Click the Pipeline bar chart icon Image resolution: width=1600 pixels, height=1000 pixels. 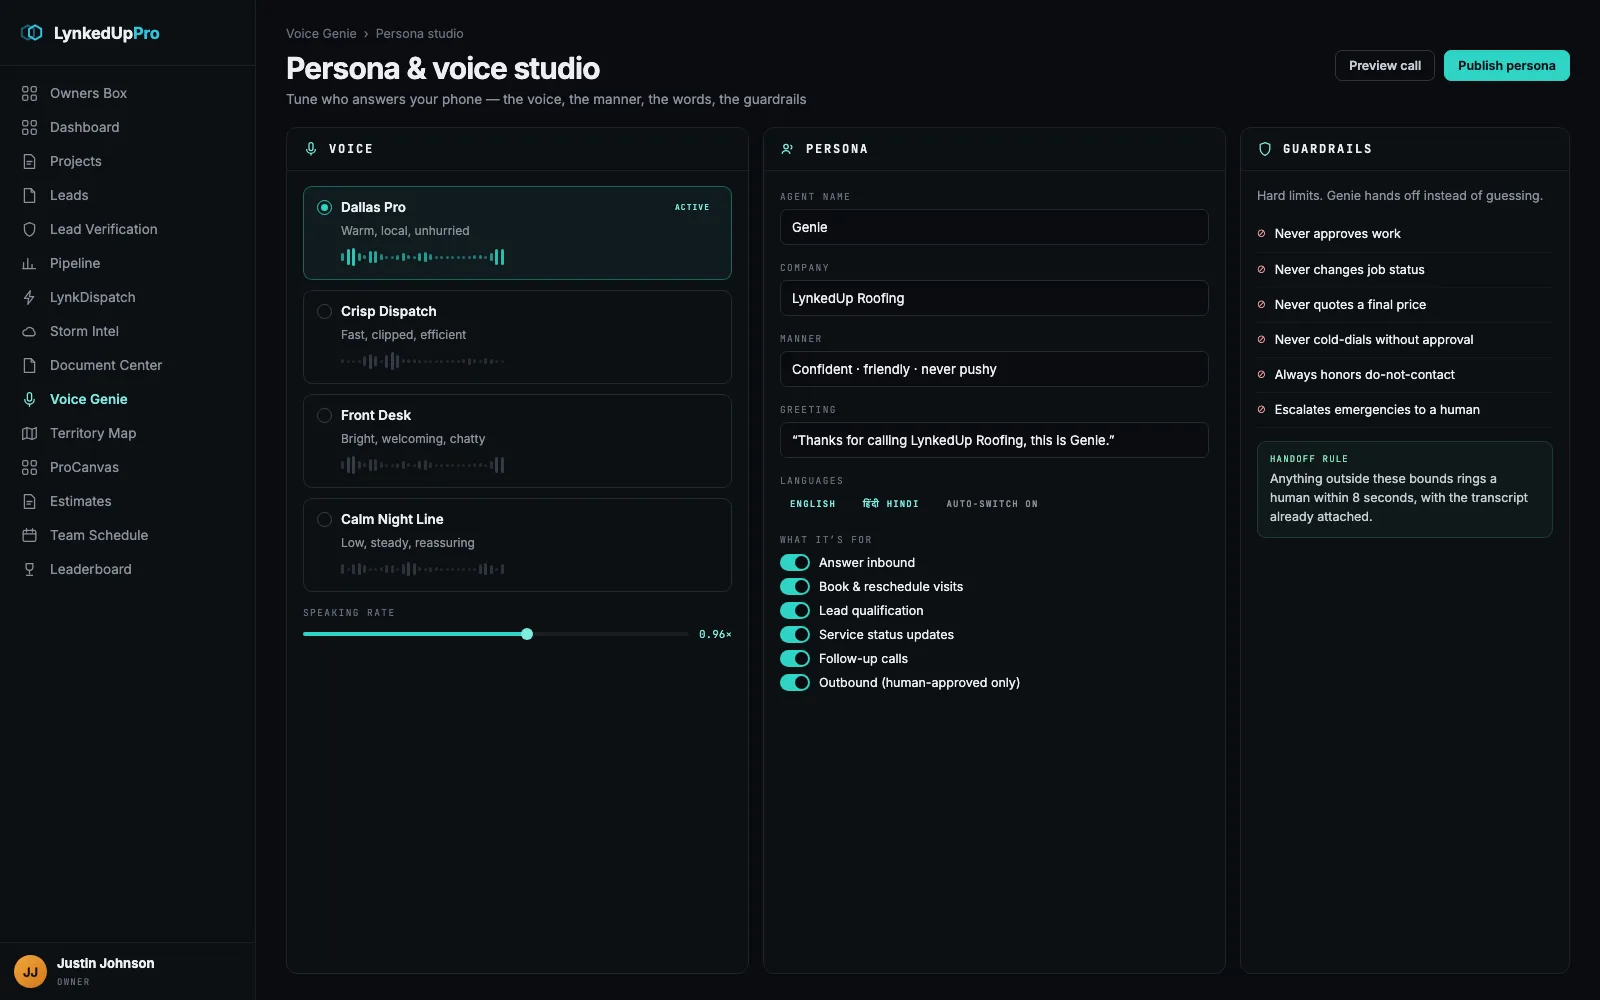pyautogui.click(x=29, y=263)
